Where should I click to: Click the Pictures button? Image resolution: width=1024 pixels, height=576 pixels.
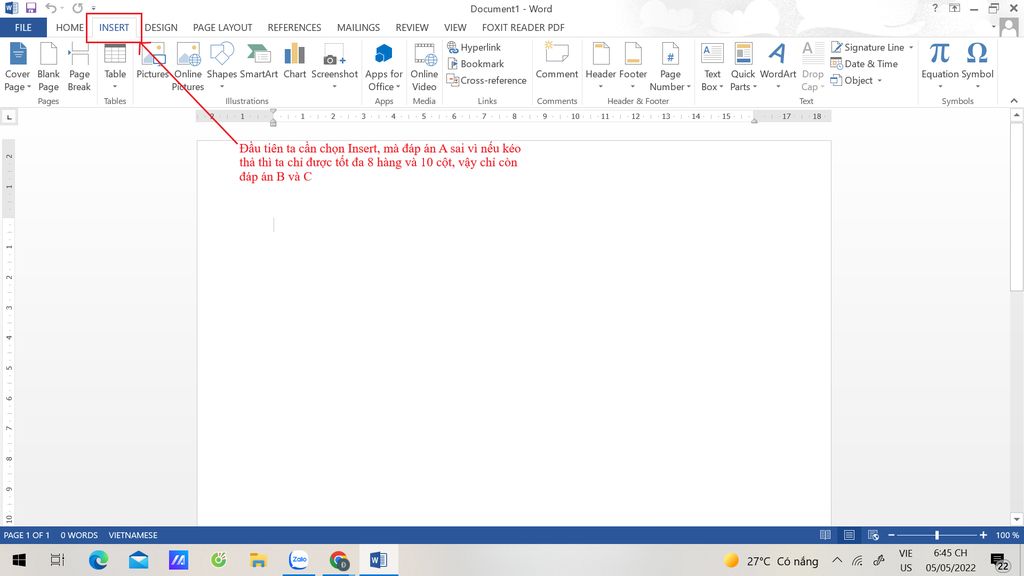pos(153,61)
